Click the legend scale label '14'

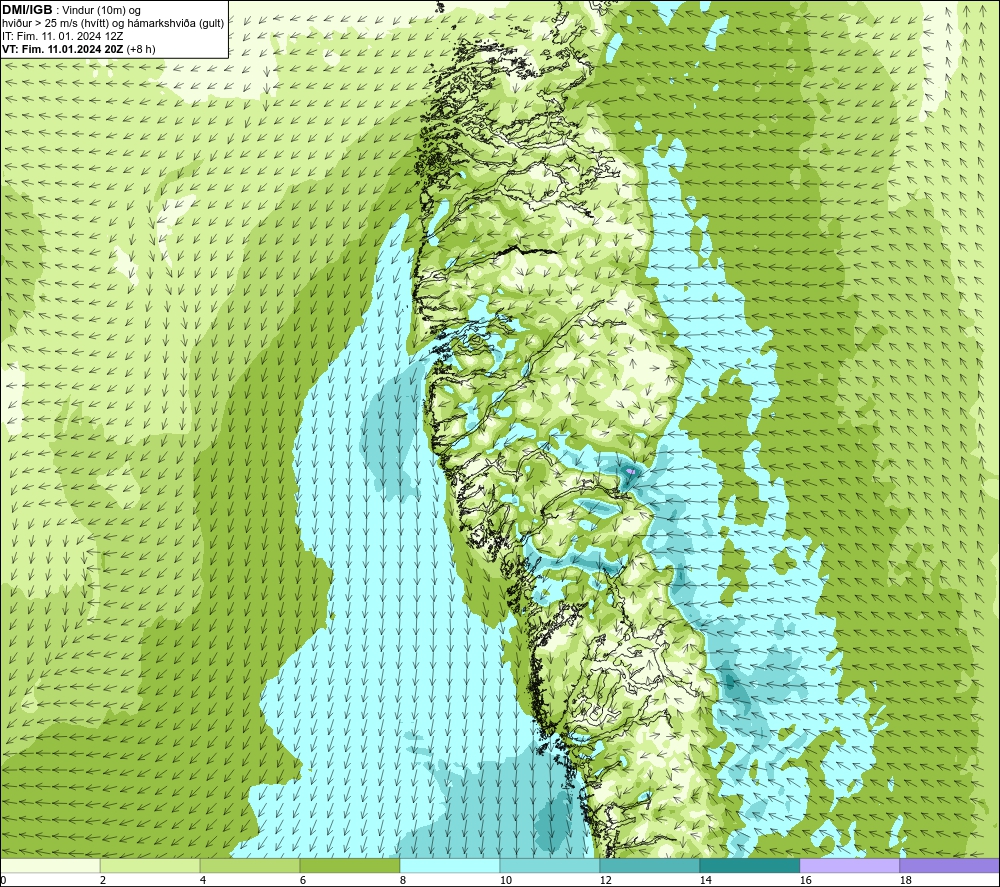coord(705,880)
